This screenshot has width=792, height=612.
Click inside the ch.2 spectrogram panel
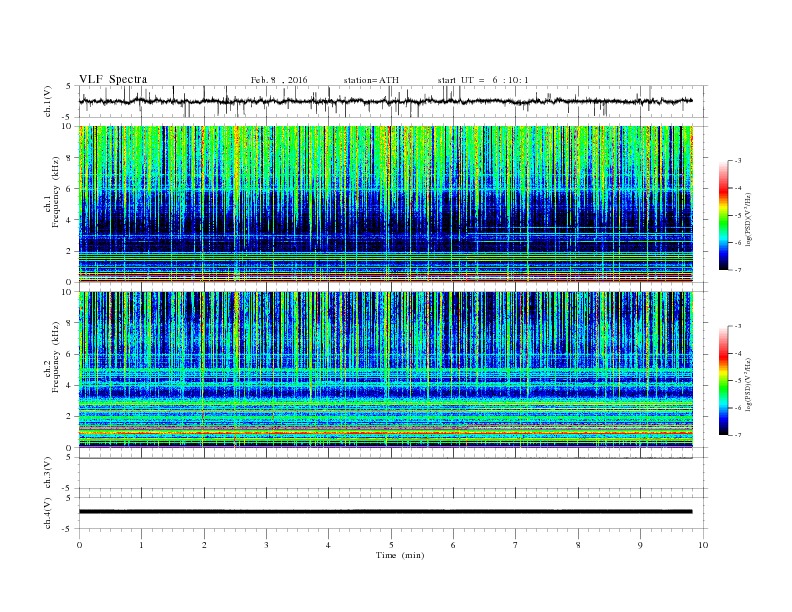[386, 370]
